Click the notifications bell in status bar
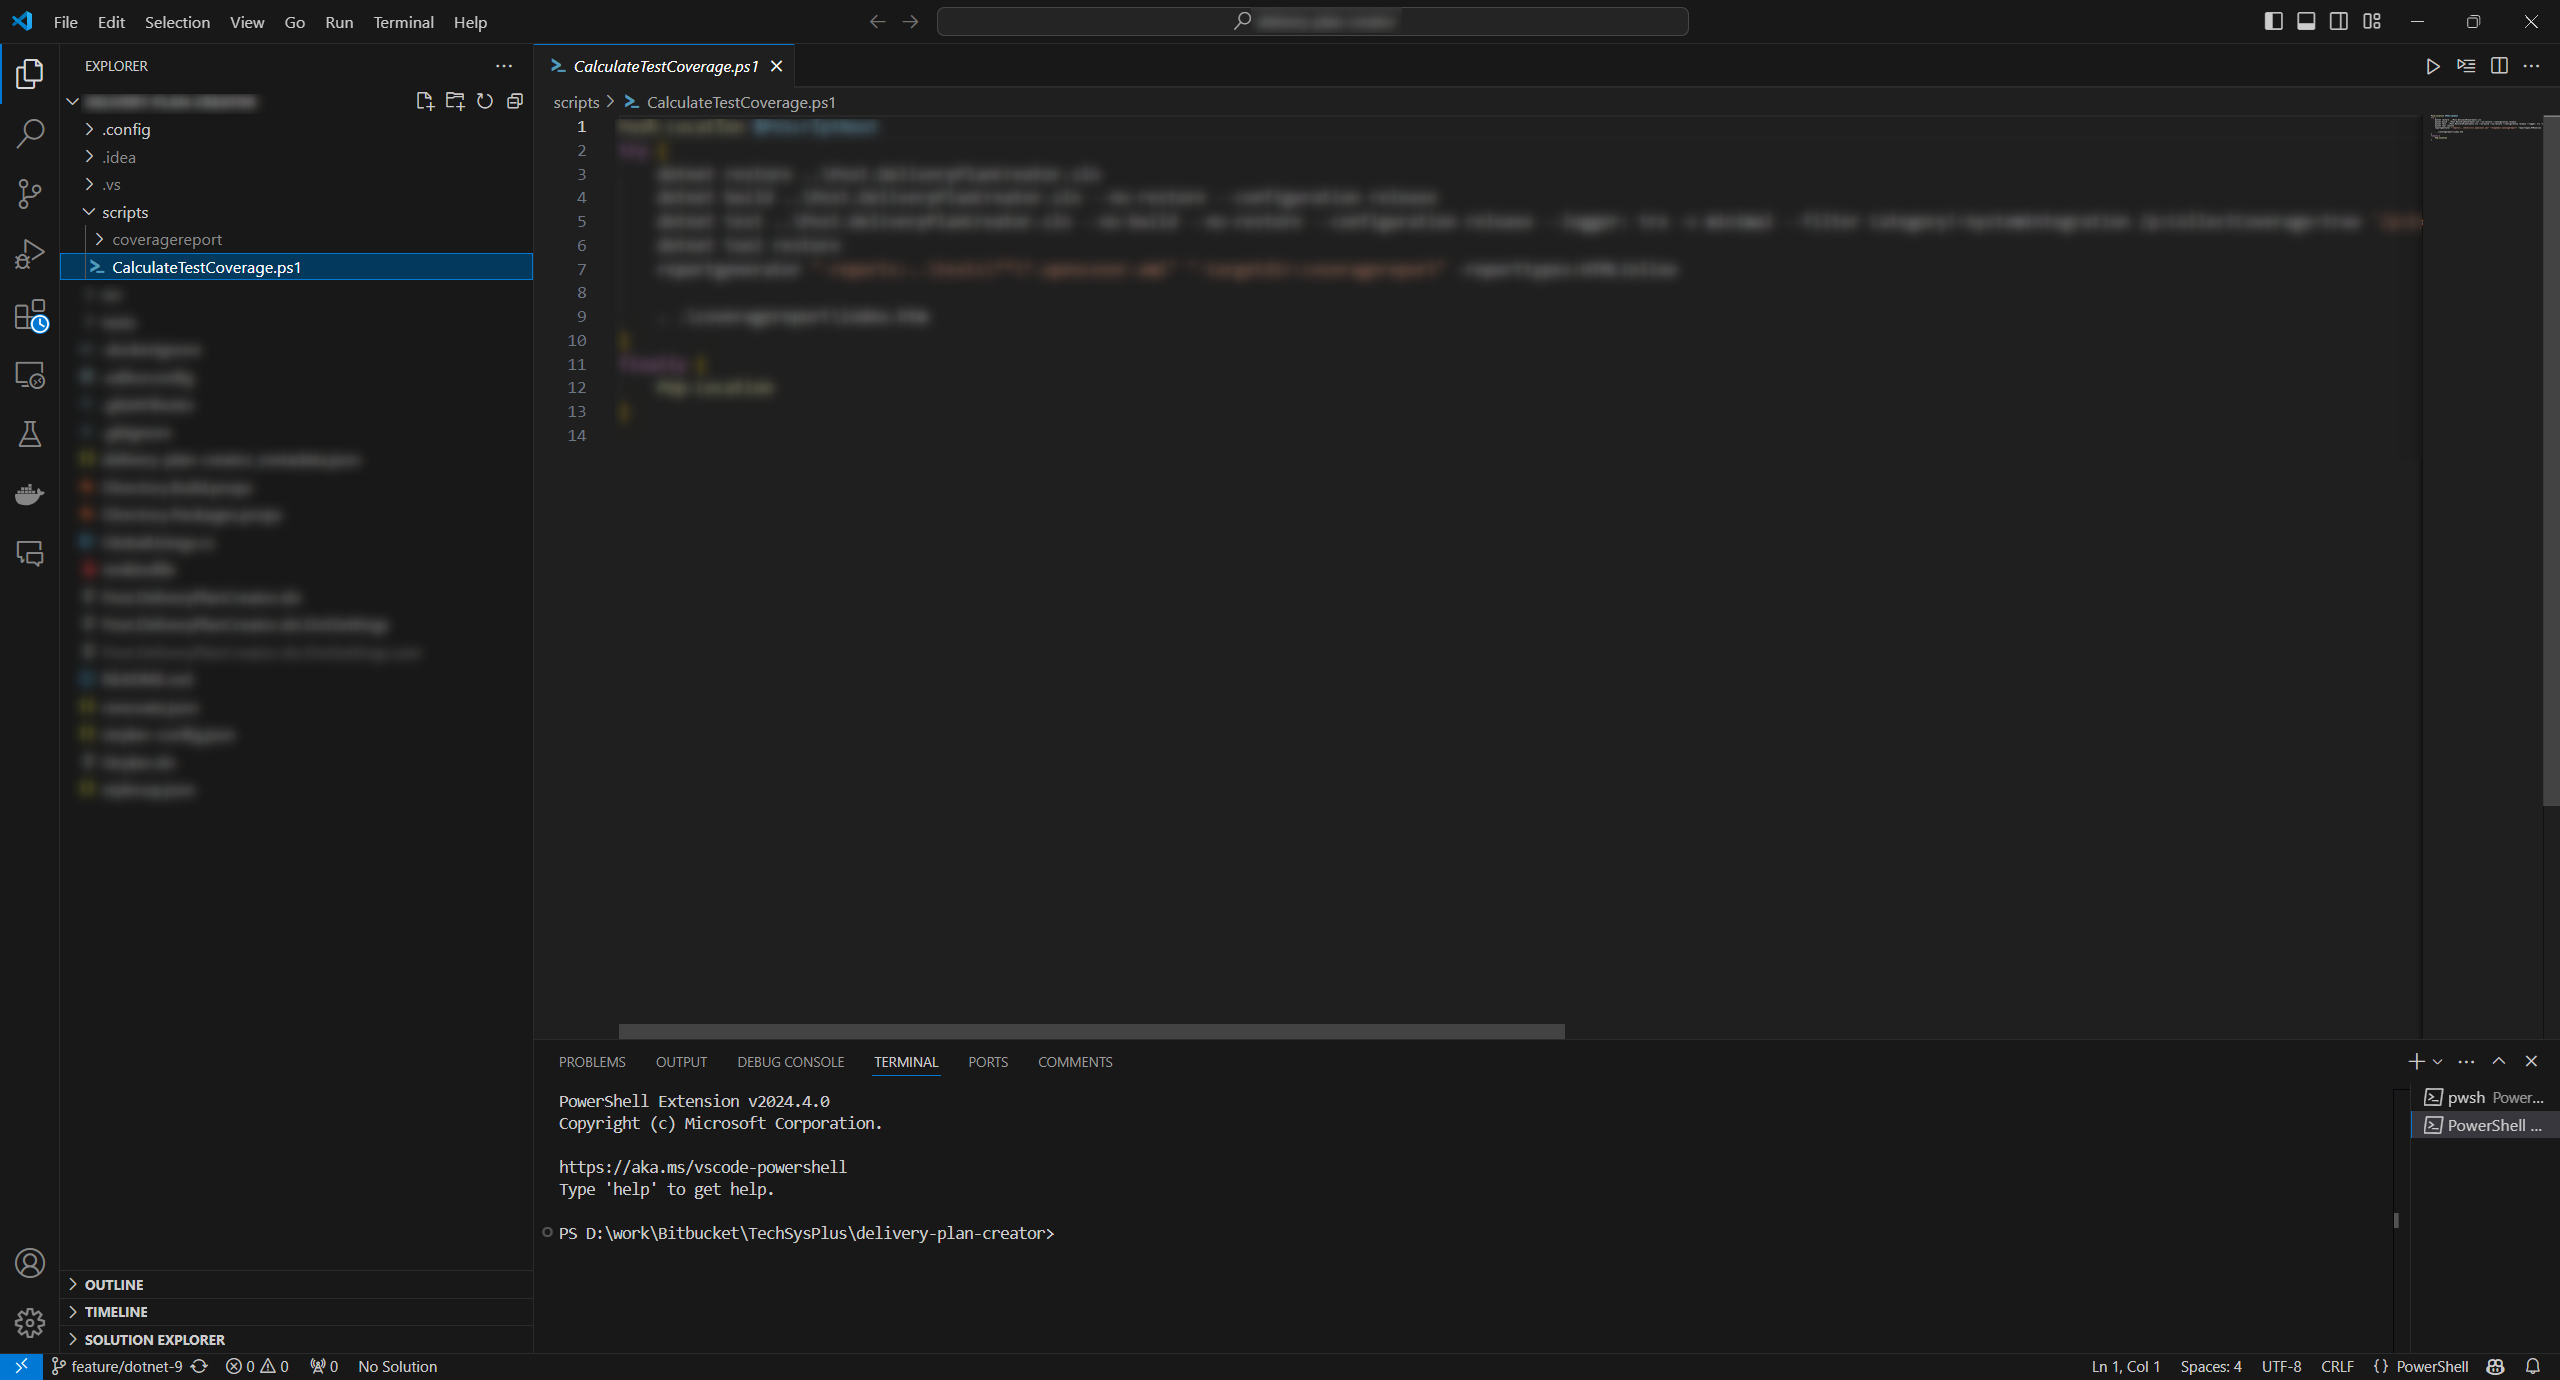2560x1380 pixels. click(2533, 1367)
